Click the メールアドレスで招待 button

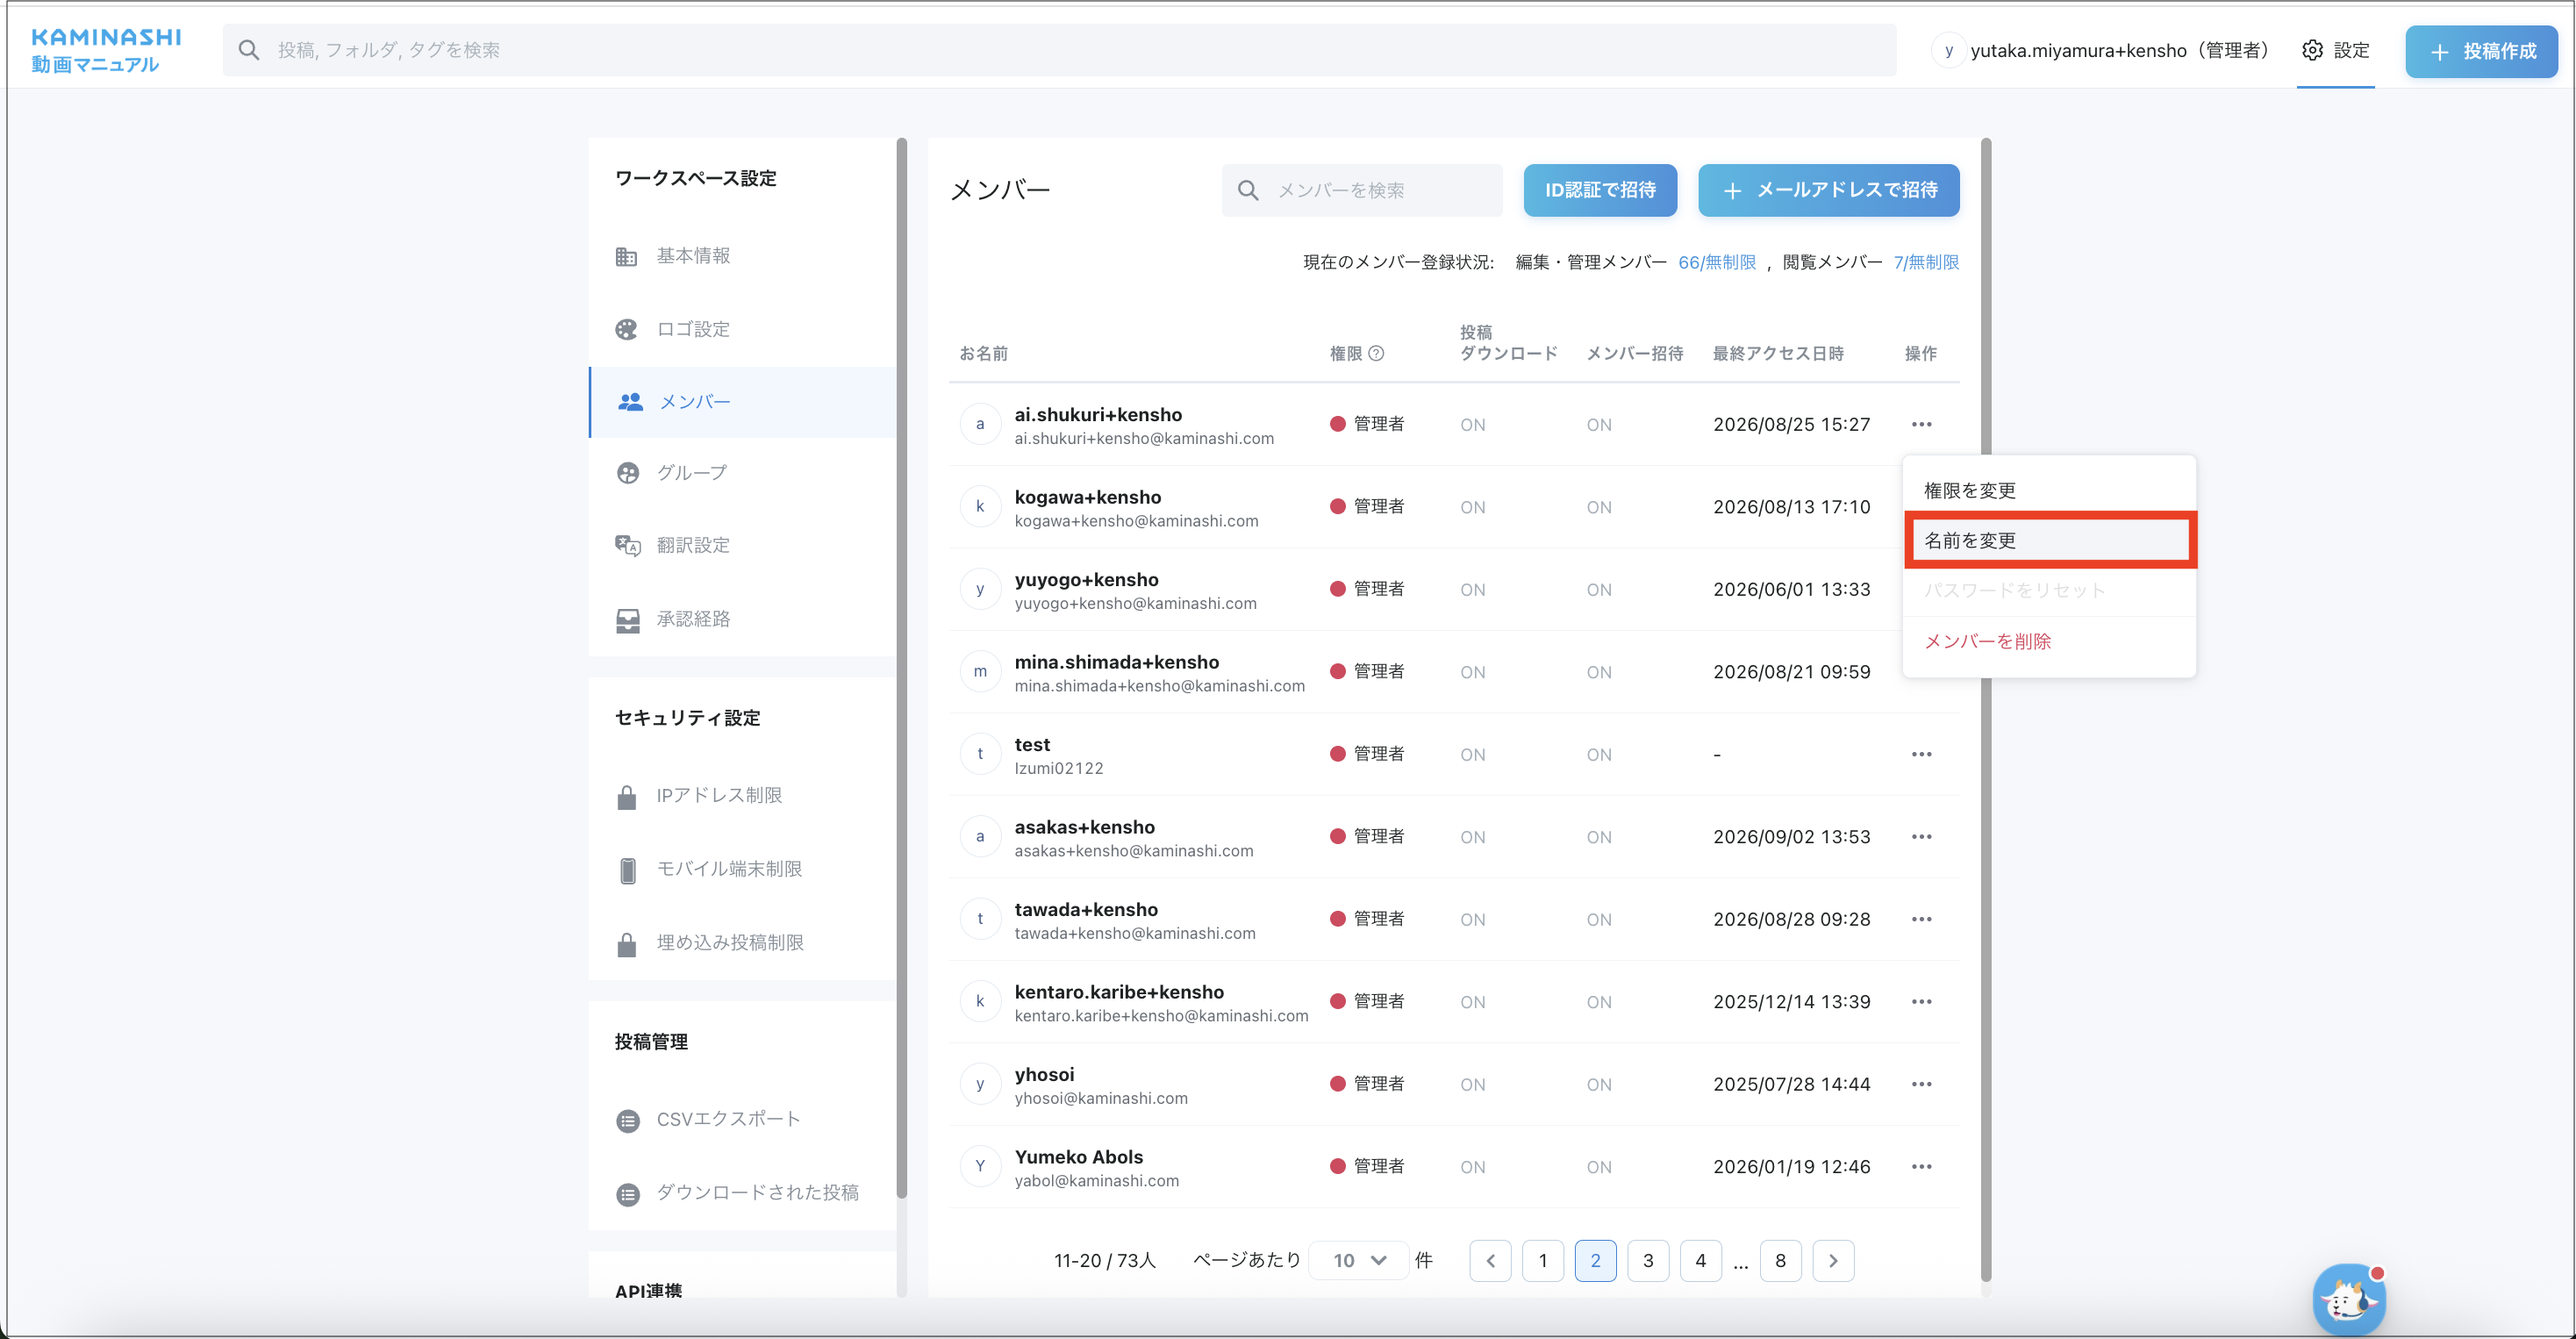tap(1828, 190)
